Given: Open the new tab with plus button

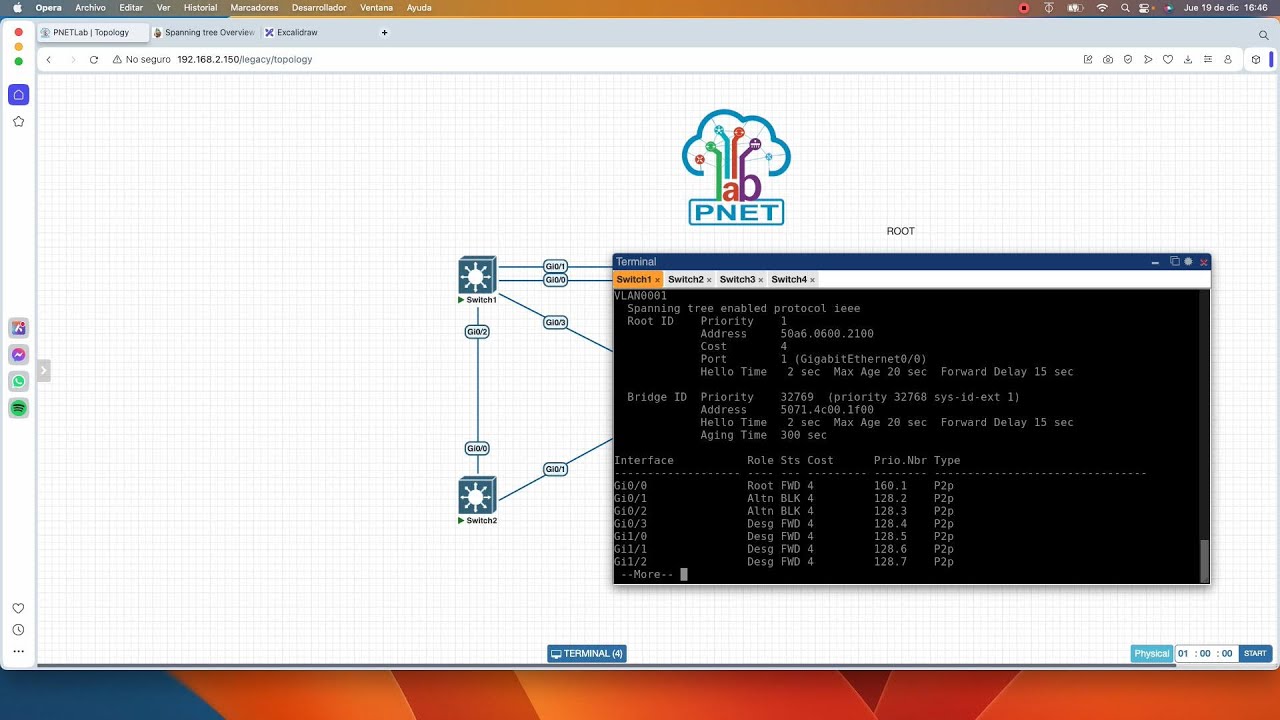Looking at the screenshot, I should click(384, 32).
